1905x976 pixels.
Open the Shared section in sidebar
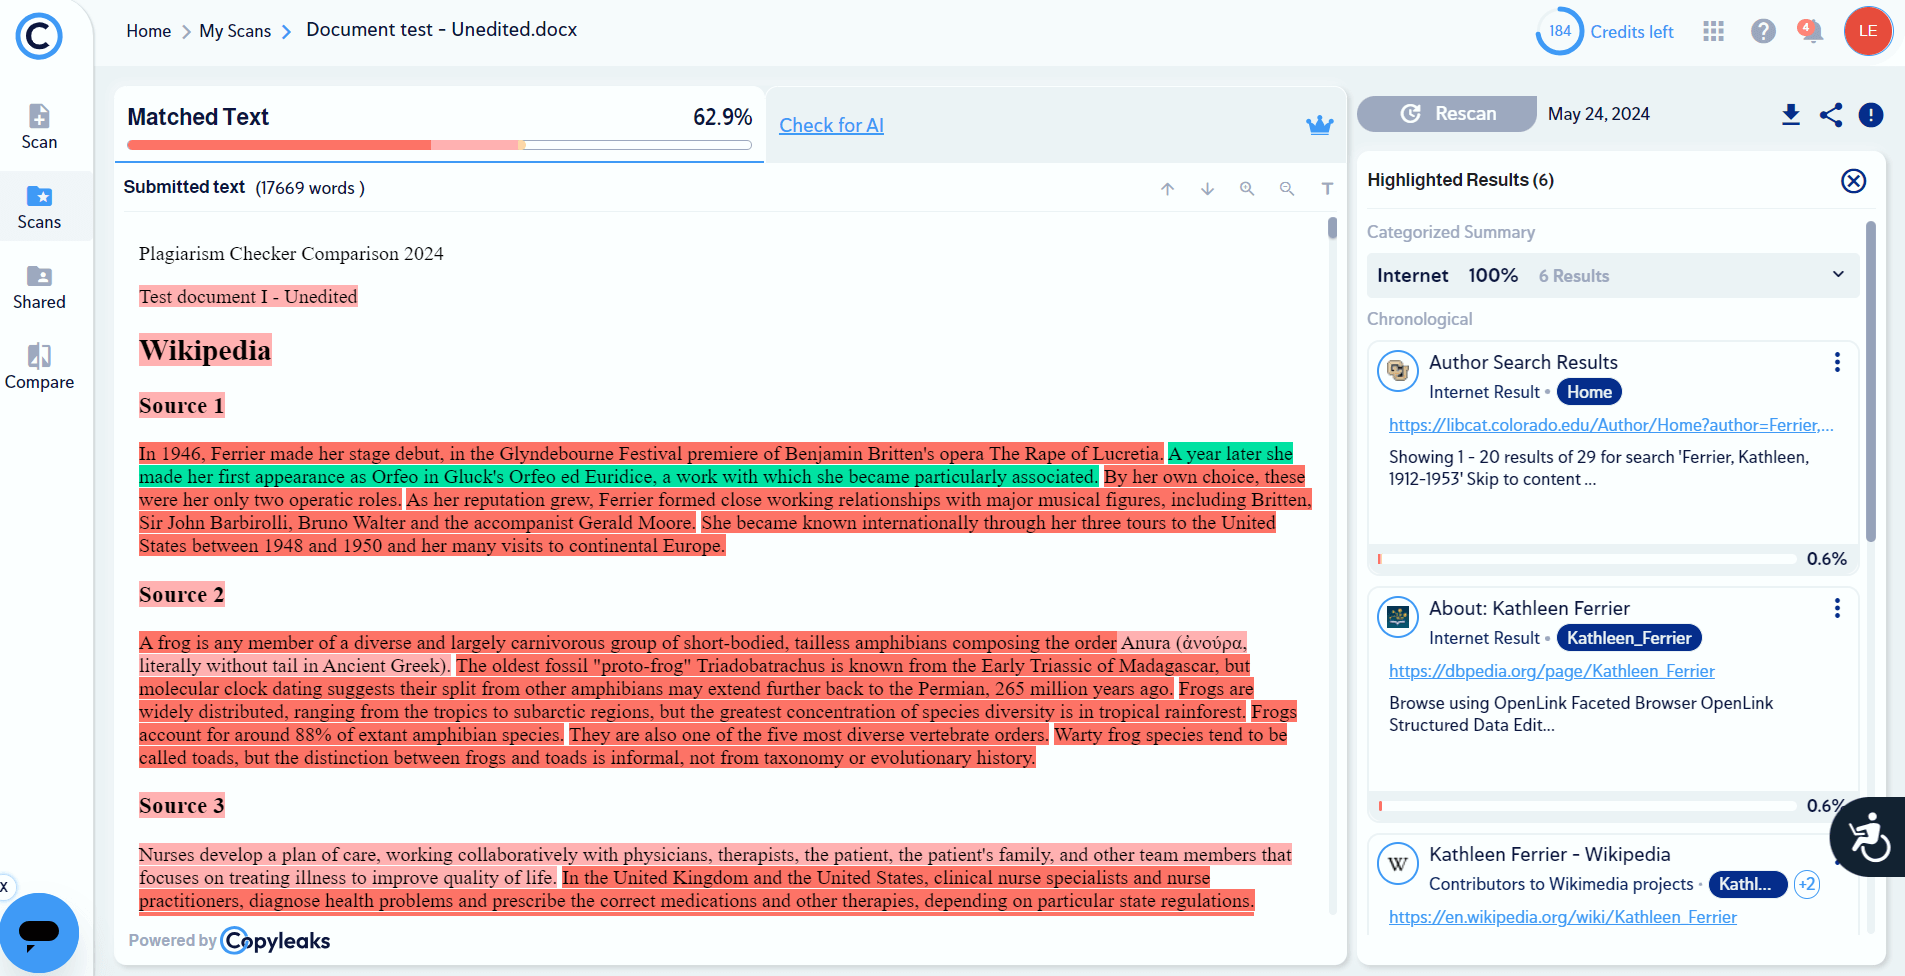tap(39, 287)
